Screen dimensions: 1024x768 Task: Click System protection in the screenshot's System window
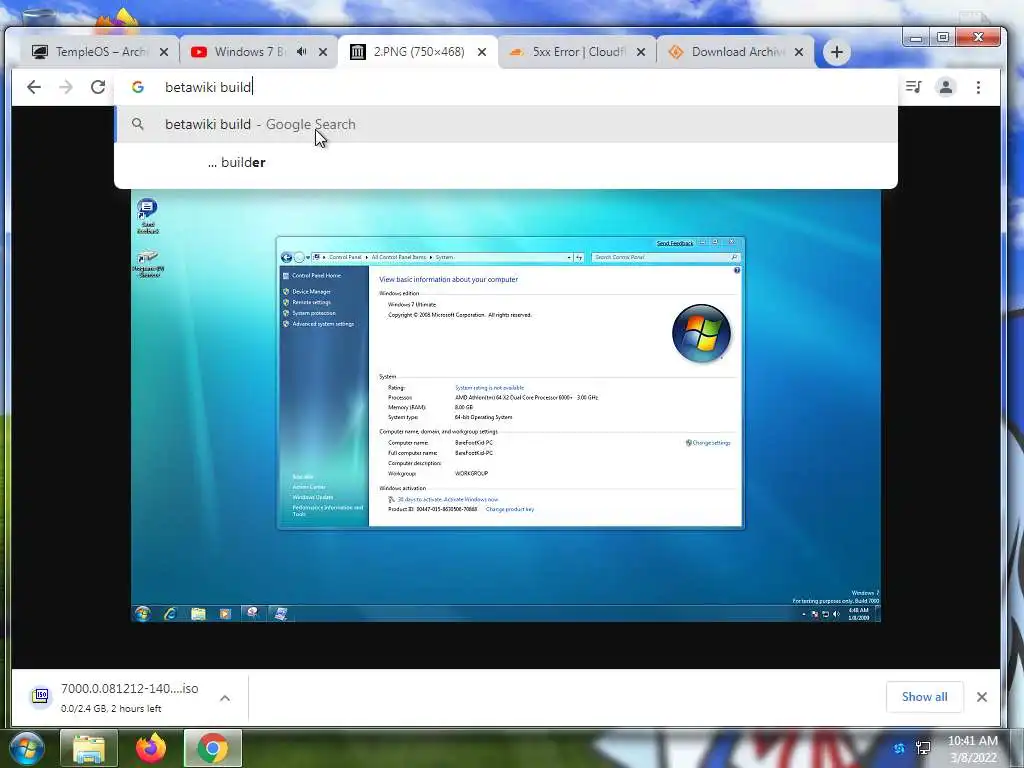tap(313, 313)
